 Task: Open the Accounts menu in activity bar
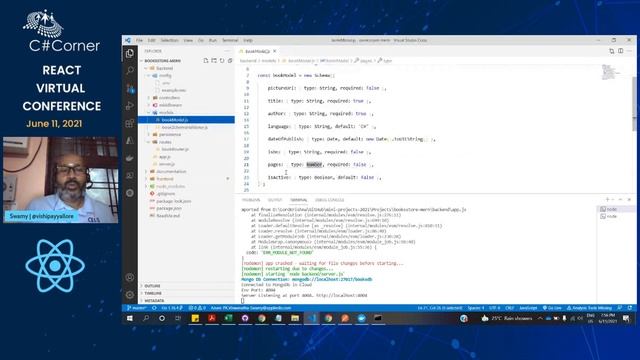click(x=130, y=278)
